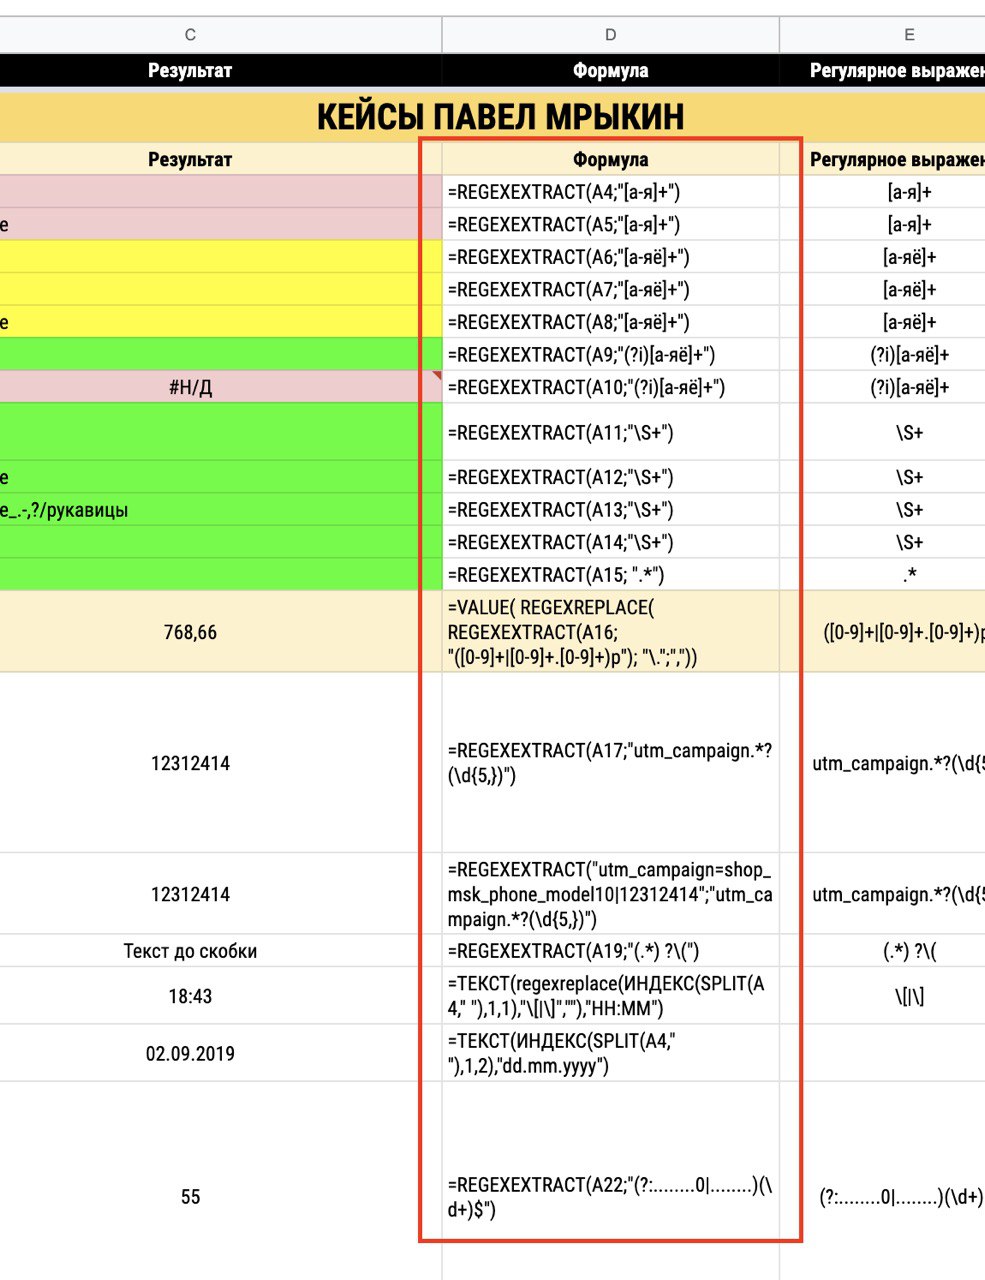Click the \S+ regex beside the A14 formula
The image size is (985, 1280).
pos(882,542)
